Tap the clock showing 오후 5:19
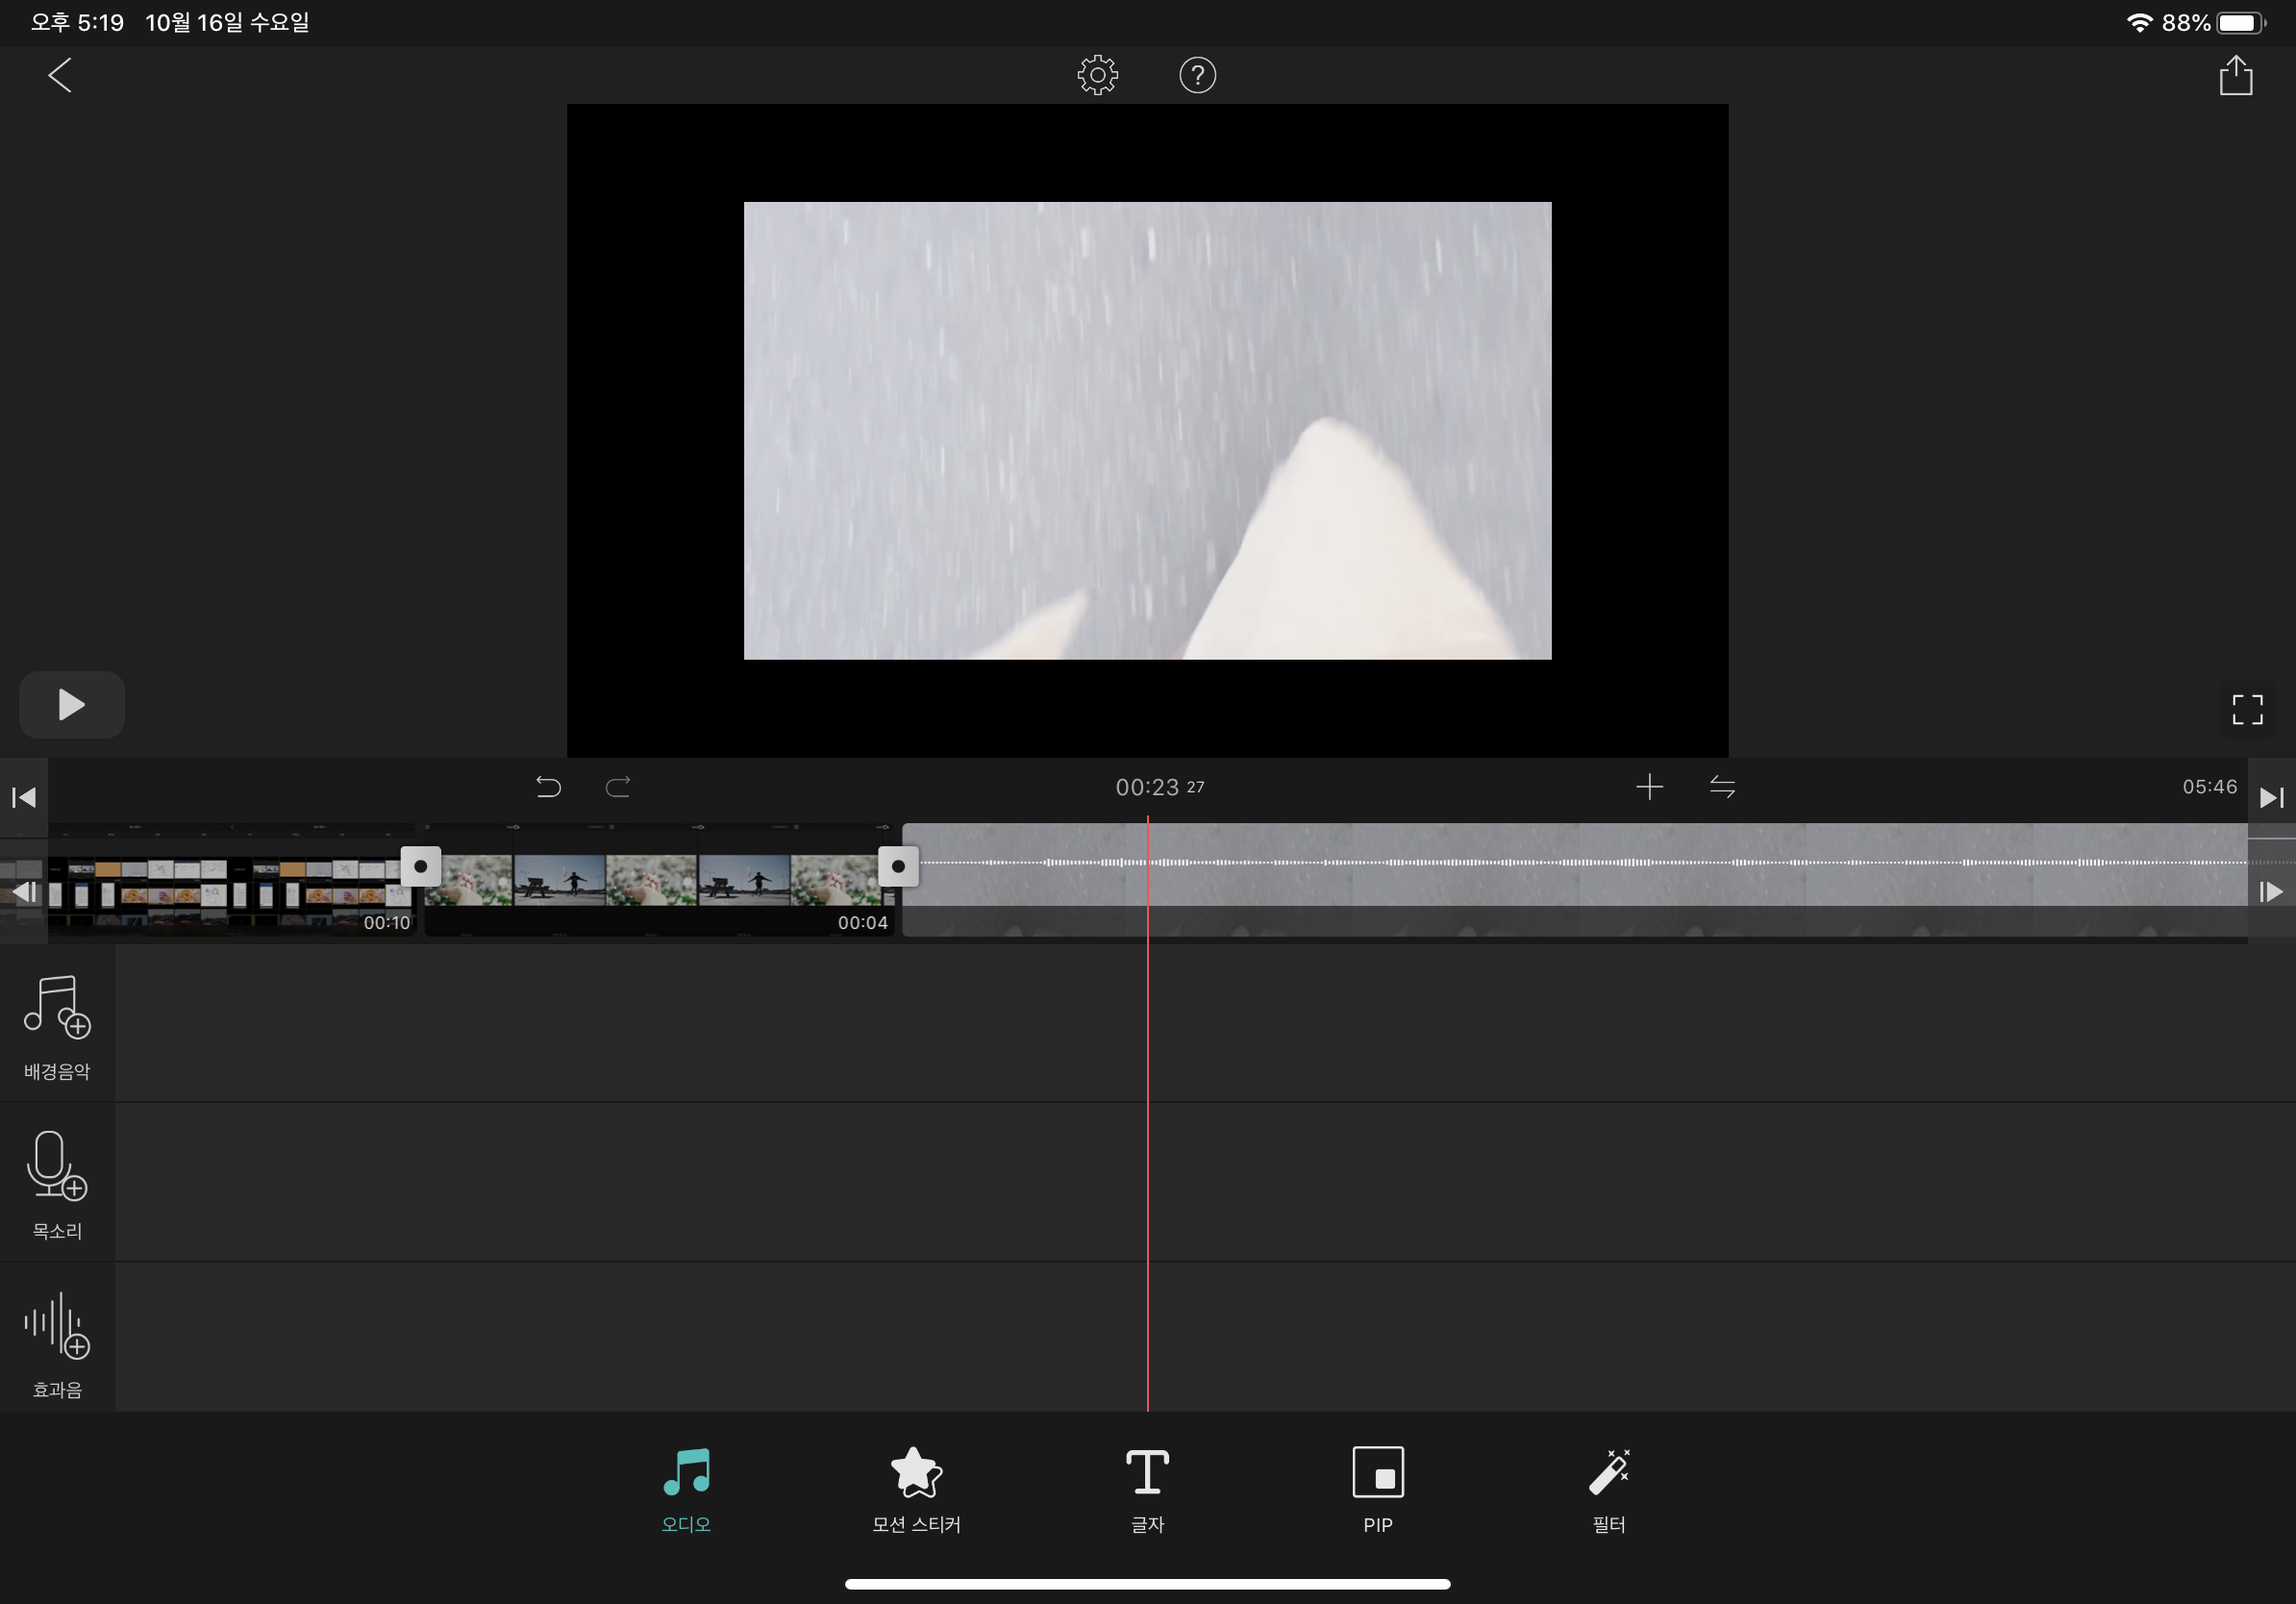This screenshot has height=1604, width=2296. point(77,22)
